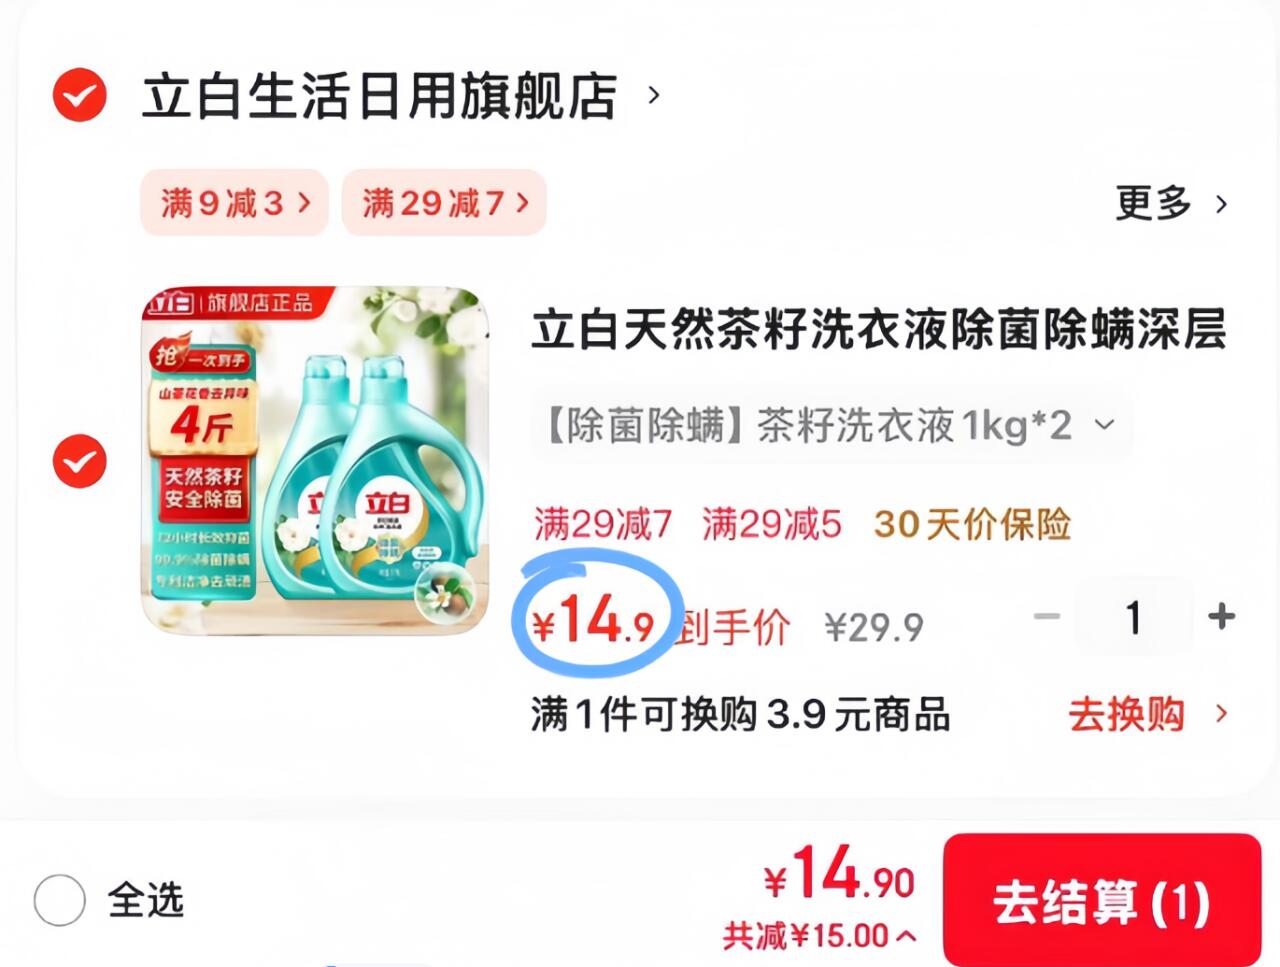Open product title 立白天然茶籽洗衣液
The image size is (1280, 967).
pyautogui.click(x=878, y=330)
